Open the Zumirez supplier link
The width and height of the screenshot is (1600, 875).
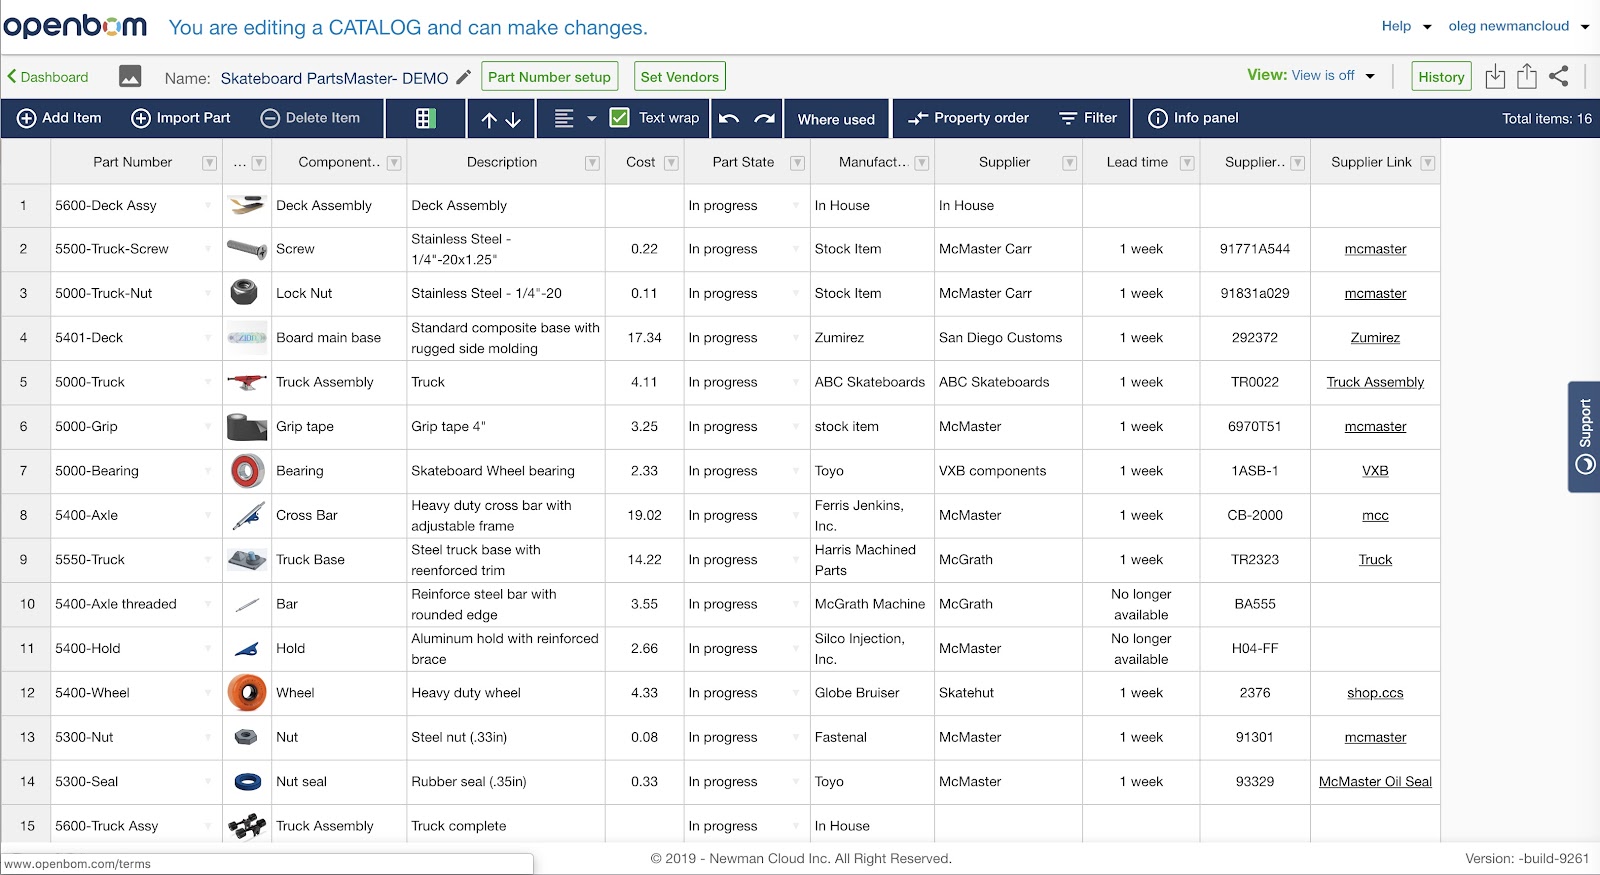[1375, 338]
